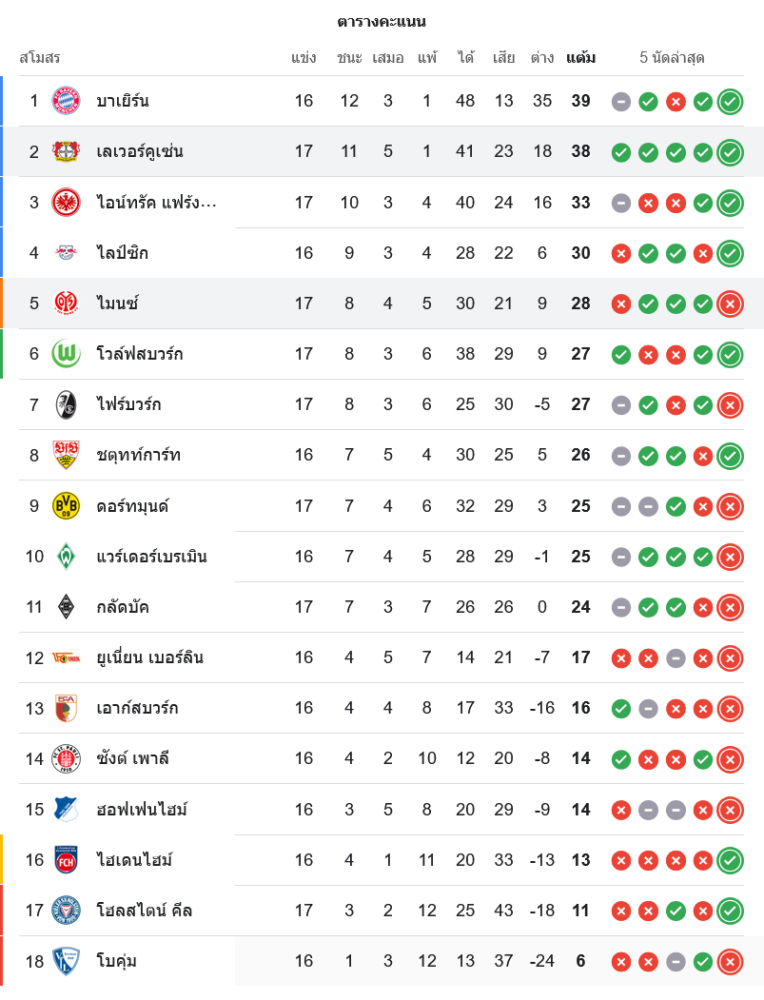Click the RB Leipzig club logo
Viewport: 764px width, 1000px height.
point(65,253)
